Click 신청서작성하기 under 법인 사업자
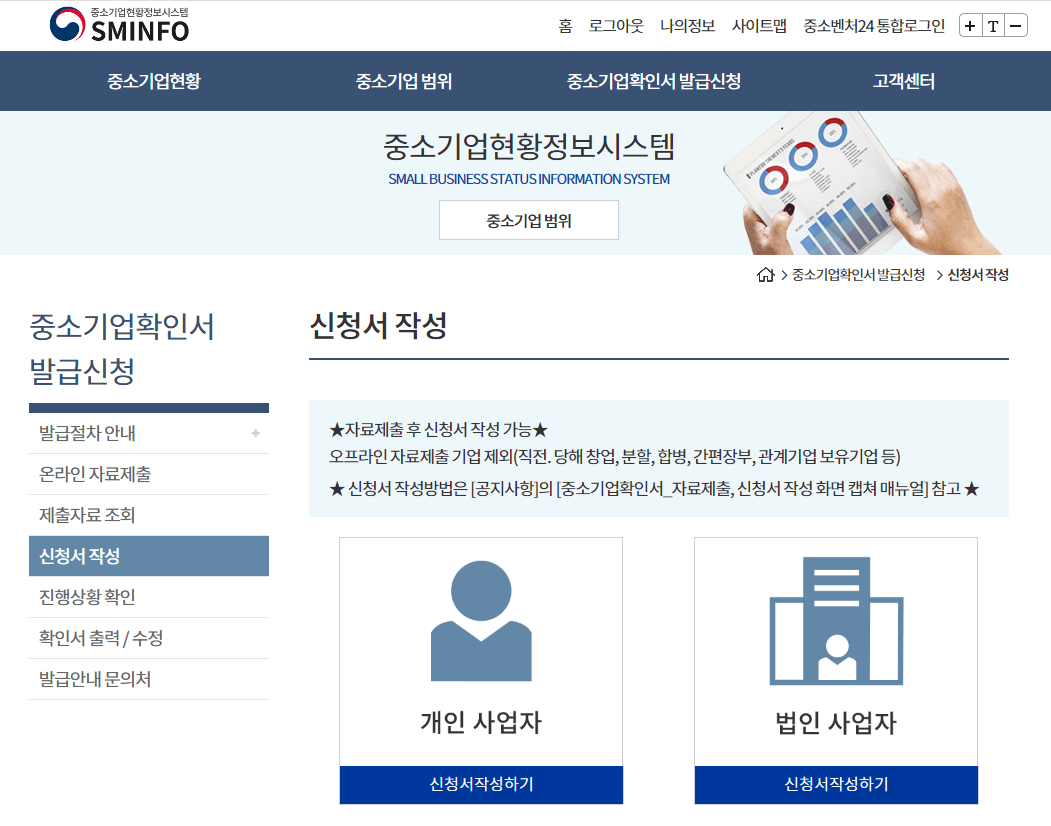1051x826 pixels. [x=836, y=785]
